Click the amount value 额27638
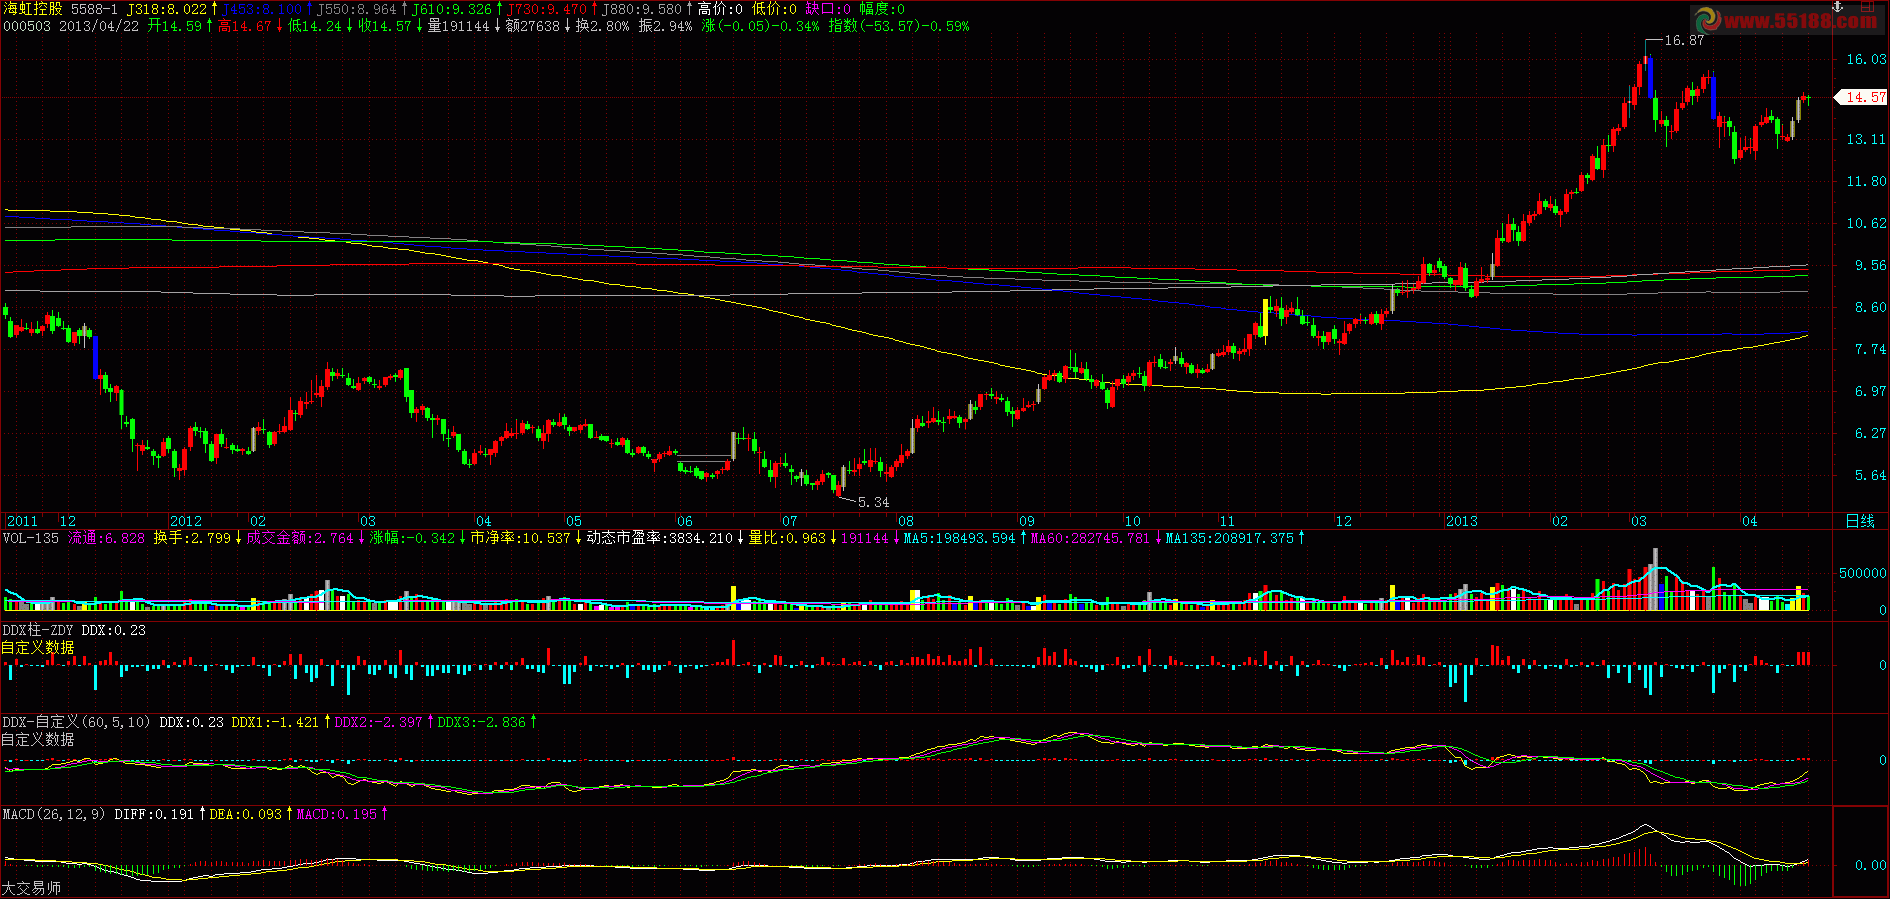The height and width of the screenshot is (899, 1890). click(x=533, y=26)
